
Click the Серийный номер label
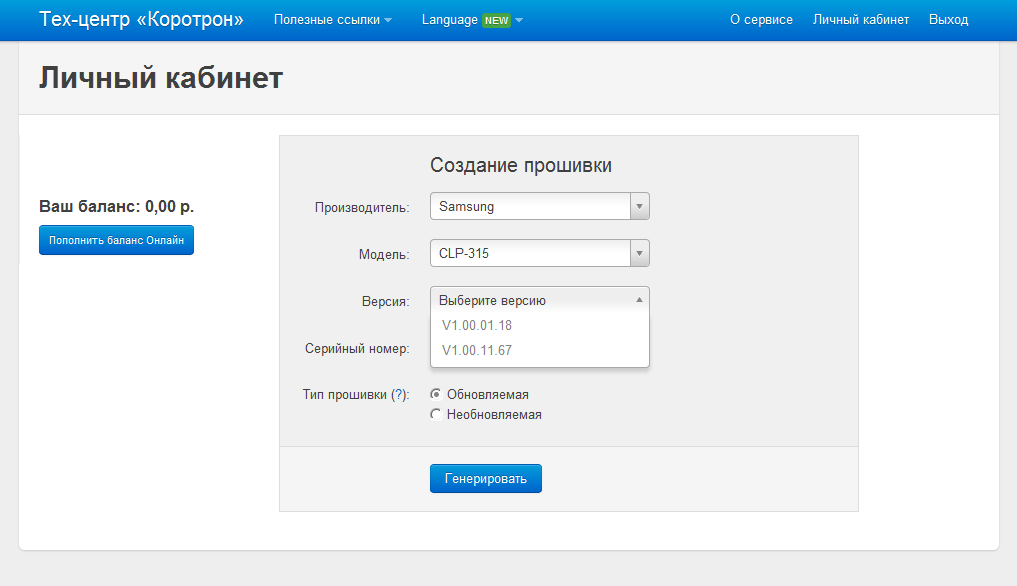357,348
